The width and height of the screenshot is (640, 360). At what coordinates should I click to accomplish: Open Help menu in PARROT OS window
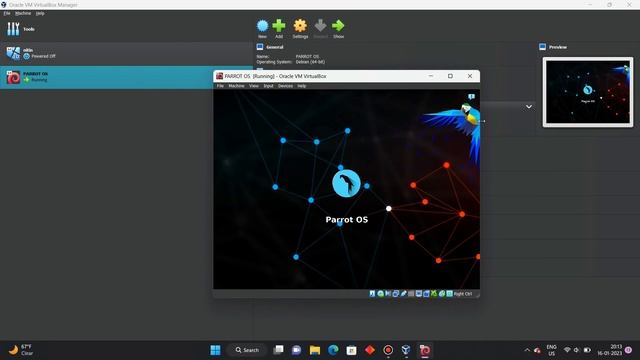point(302,86)
